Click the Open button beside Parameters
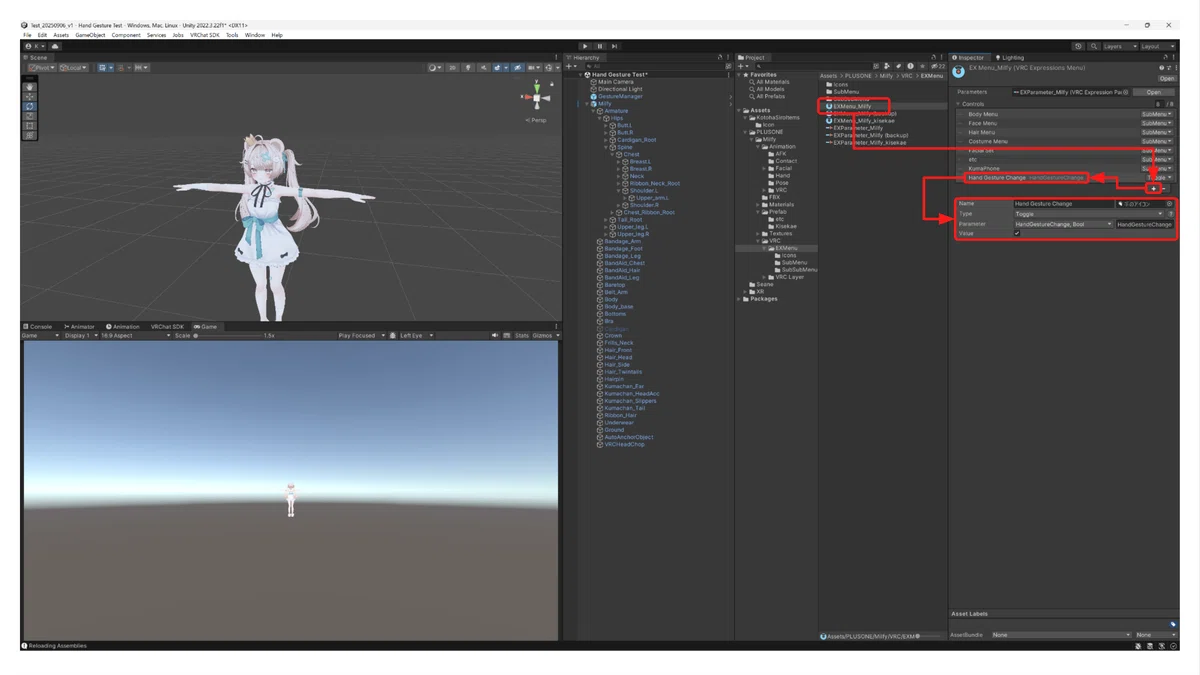This screenshot has height=675, width=1200. 1154,92
